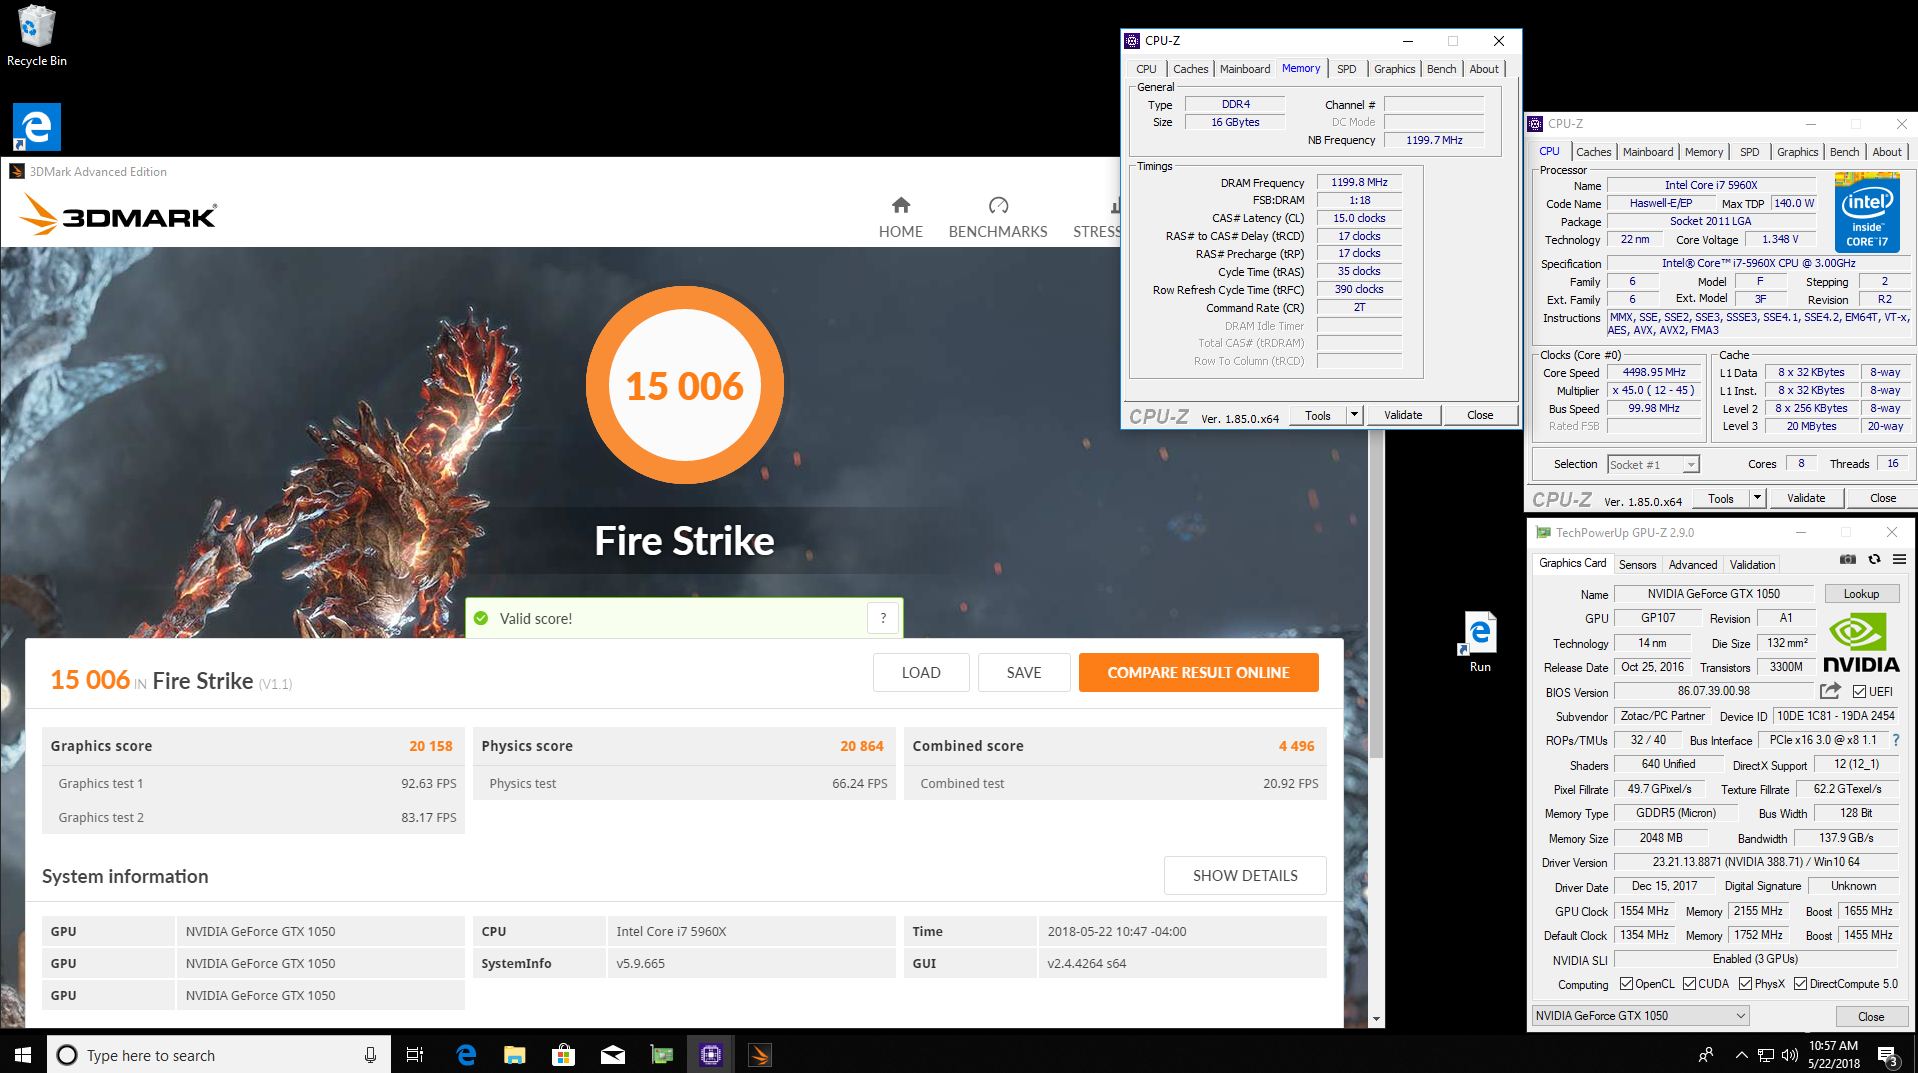Open the Validation tab in GPU-Z
Image resolution: width=1918 pixels, height=1073 pixels.
tap(1752, 565)
